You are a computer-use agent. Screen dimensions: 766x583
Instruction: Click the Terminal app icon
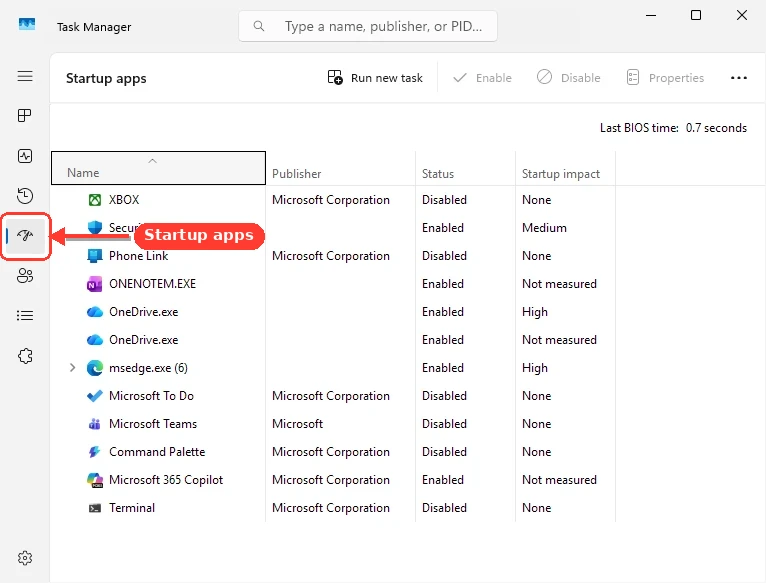pos(95,508)
